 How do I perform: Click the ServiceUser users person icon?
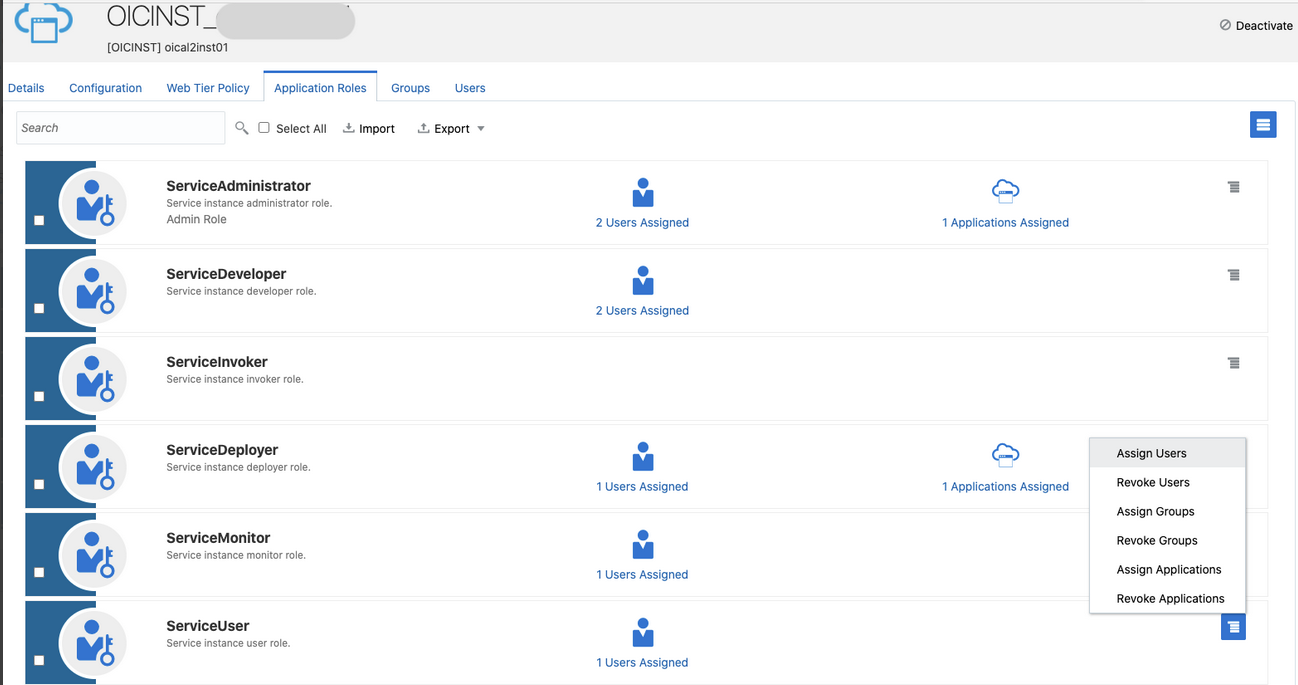(643, 632)
